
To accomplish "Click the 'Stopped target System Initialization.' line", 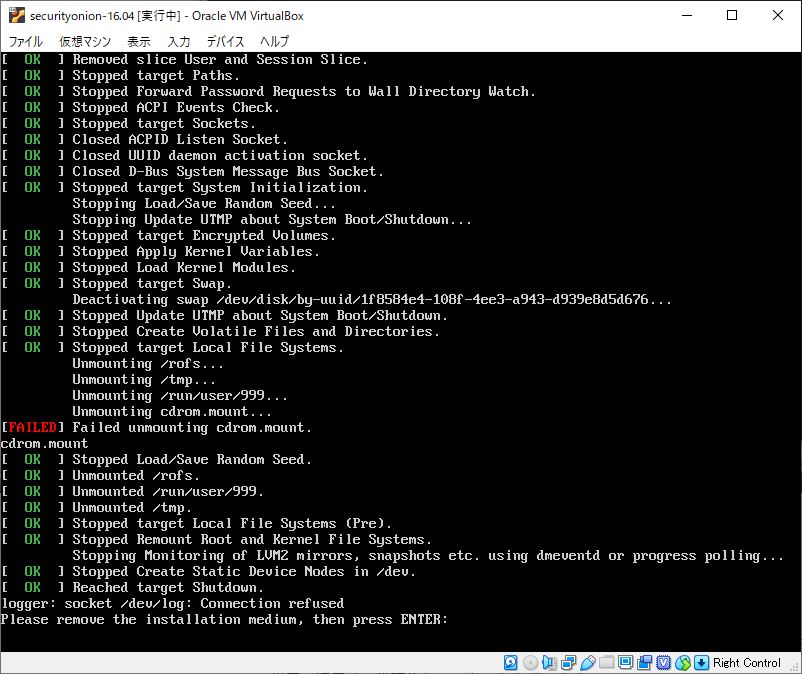I will (220, 188).
